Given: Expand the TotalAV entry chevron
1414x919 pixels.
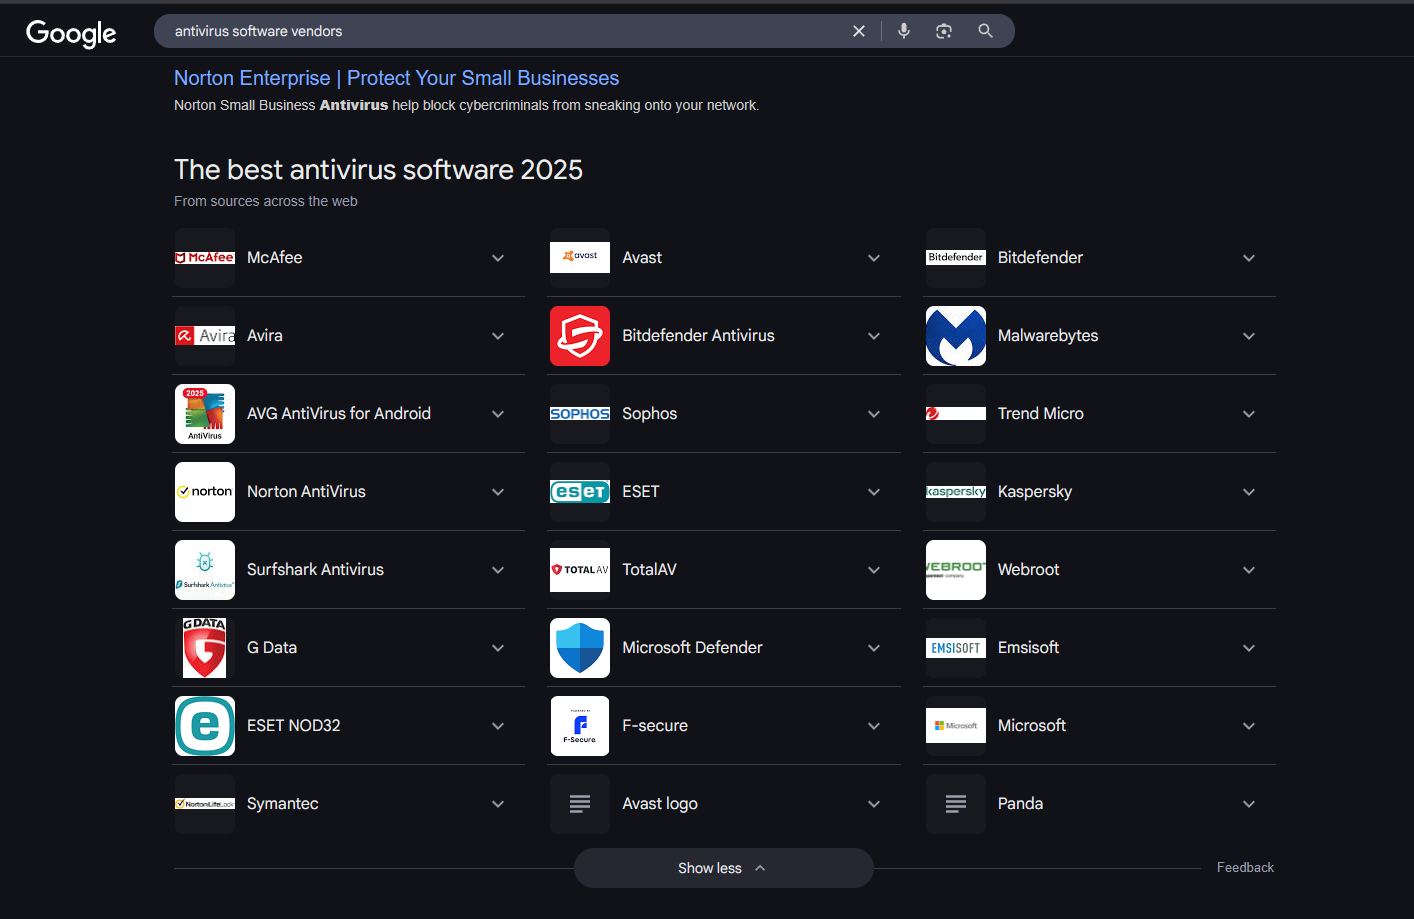Looking at the screenshot, I should [x=874, y=570].
